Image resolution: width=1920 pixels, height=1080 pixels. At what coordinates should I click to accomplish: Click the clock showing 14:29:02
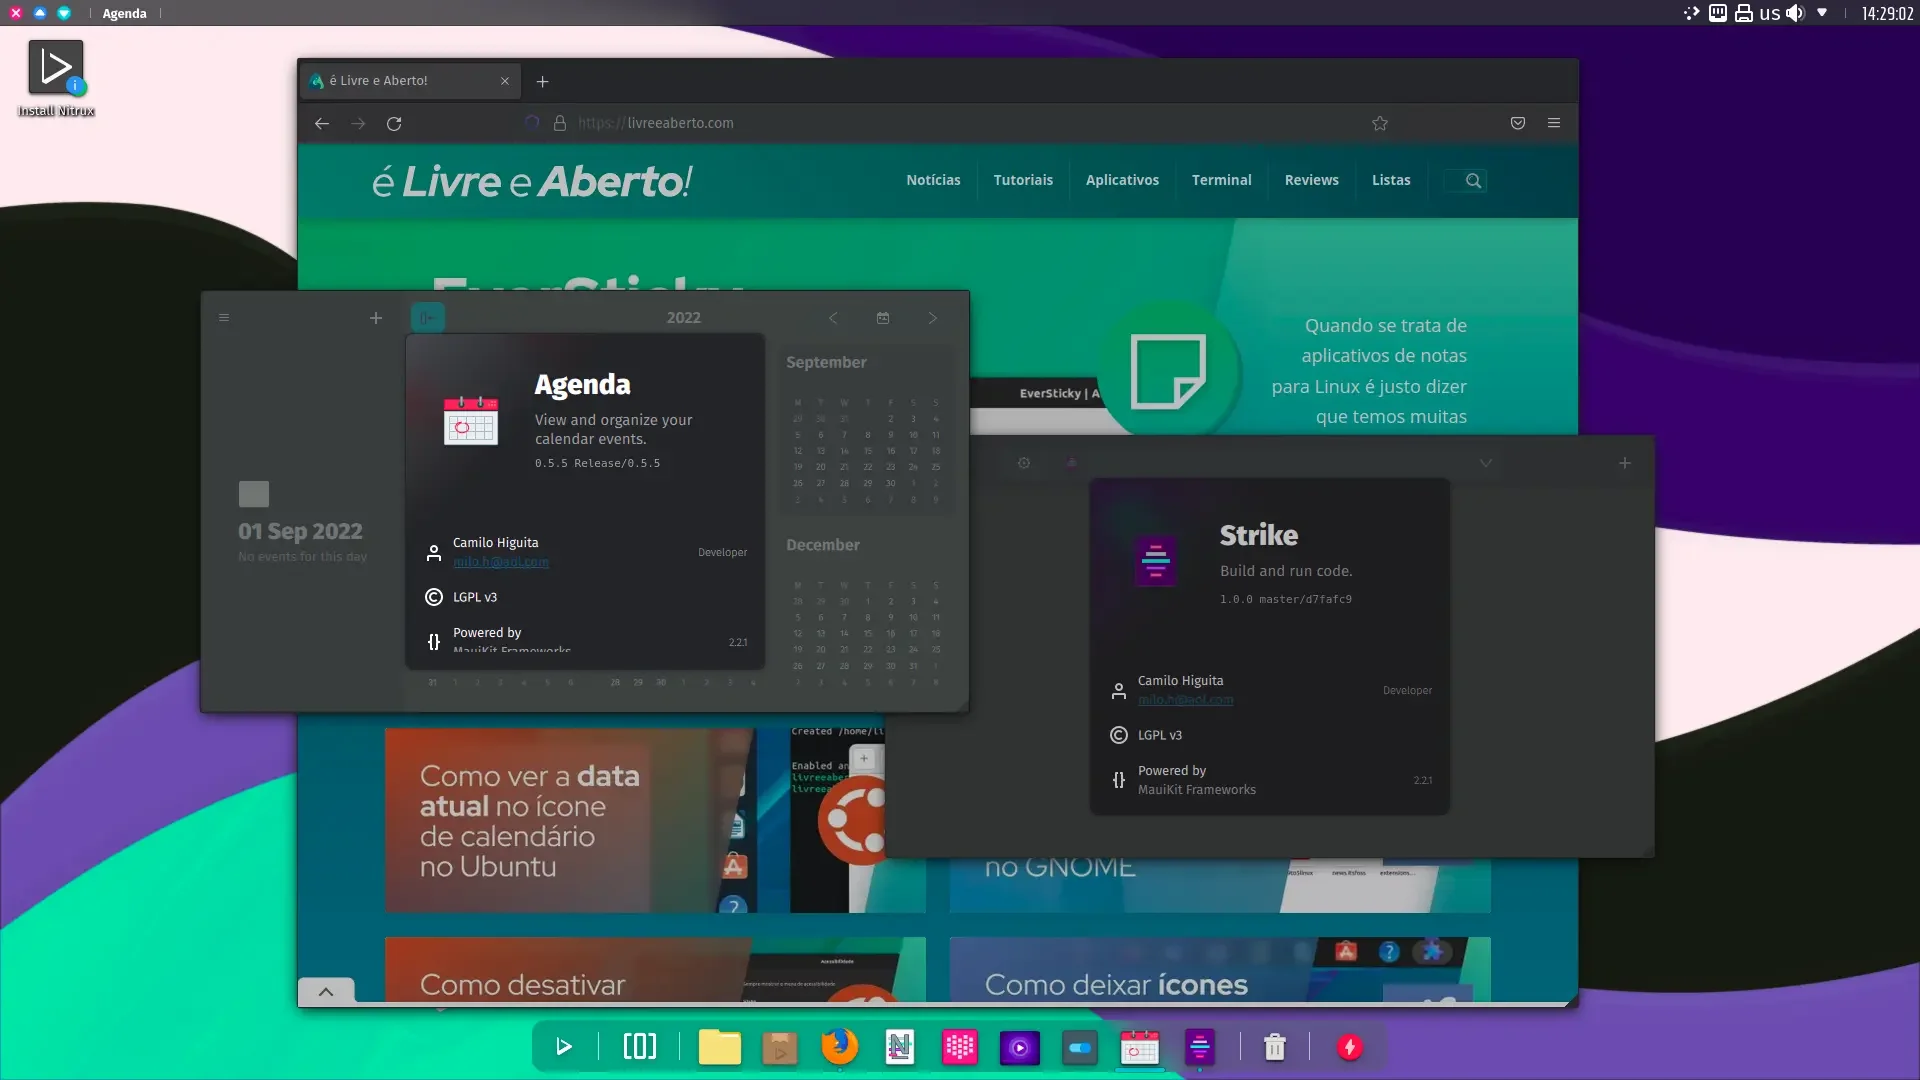[x=1888, y=13]
